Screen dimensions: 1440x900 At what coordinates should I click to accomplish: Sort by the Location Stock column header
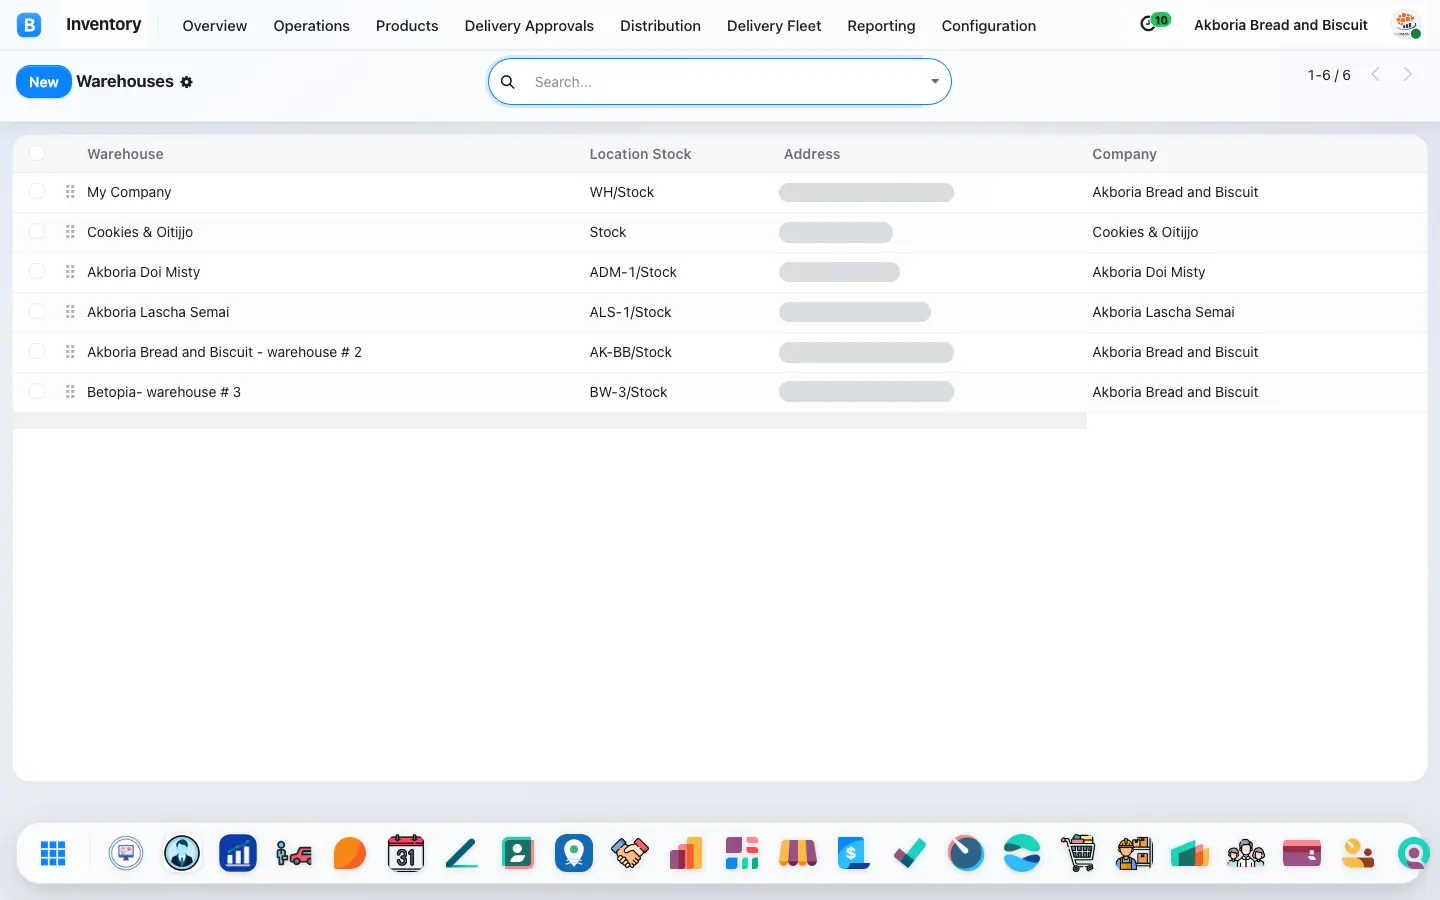click(640, 154)
